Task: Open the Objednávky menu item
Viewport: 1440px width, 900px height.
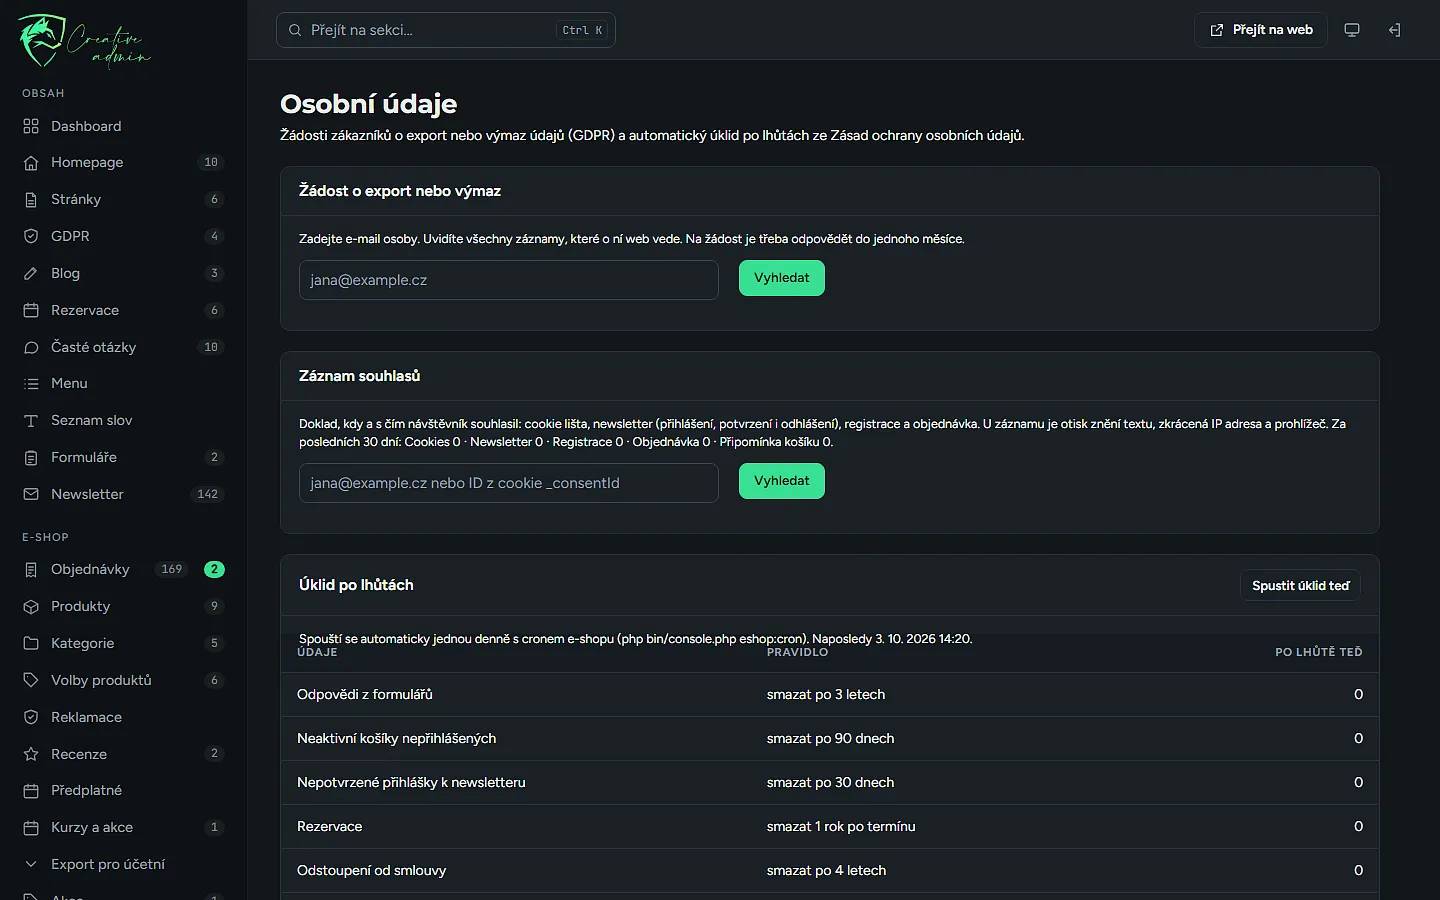Action: (x=123, y=569)
